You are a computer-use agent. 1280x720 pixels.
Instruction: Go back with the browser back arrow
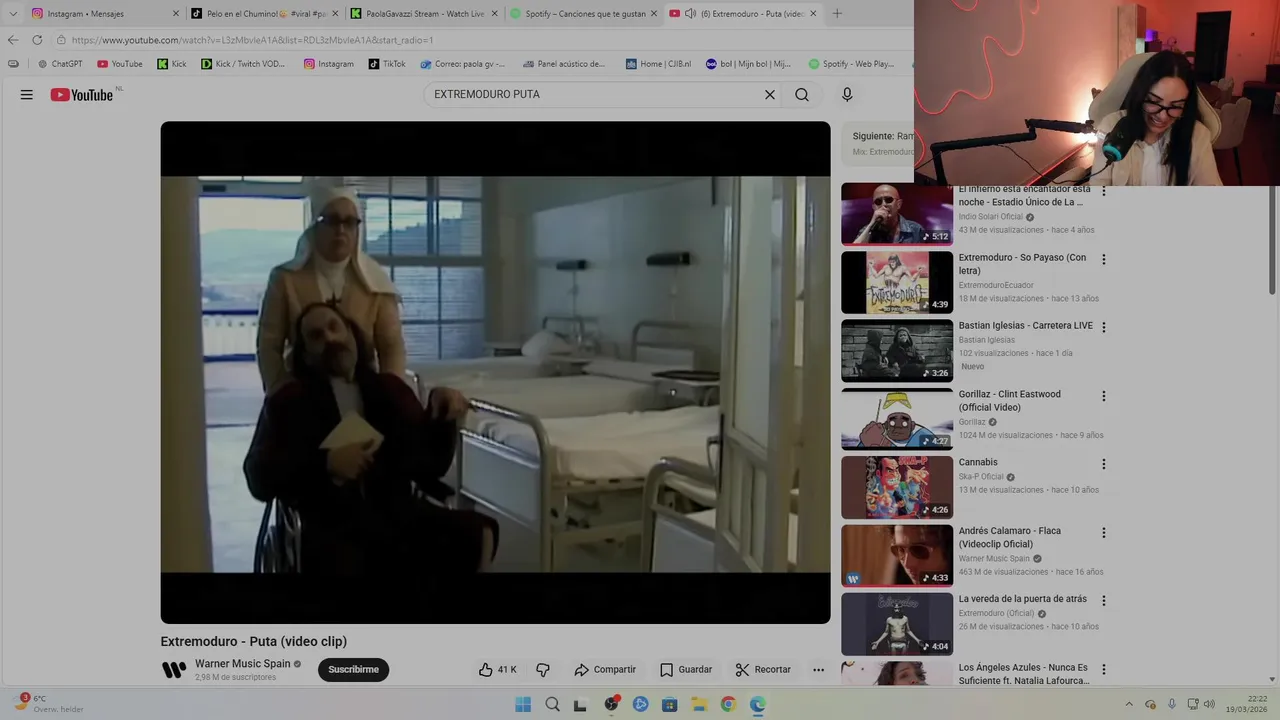coord(12,40)
